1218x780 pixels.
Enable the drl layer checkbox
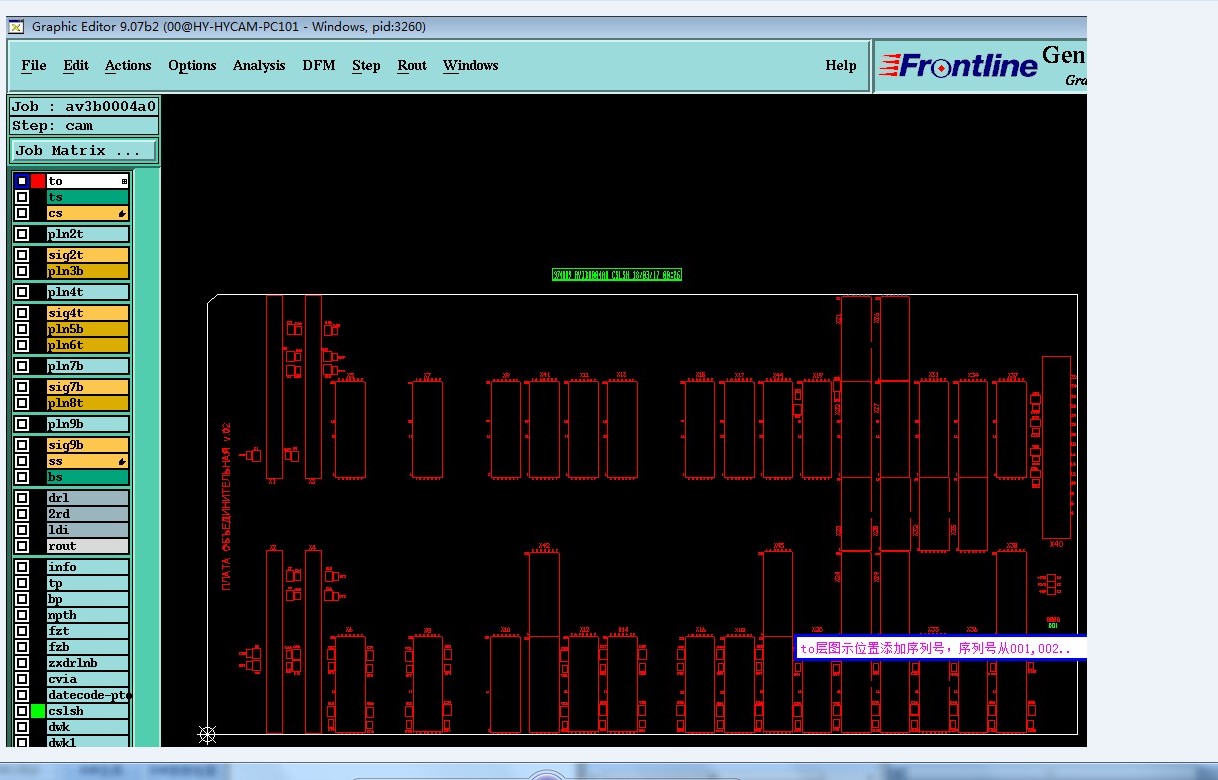pyautogui.click(x=22, y=498)
